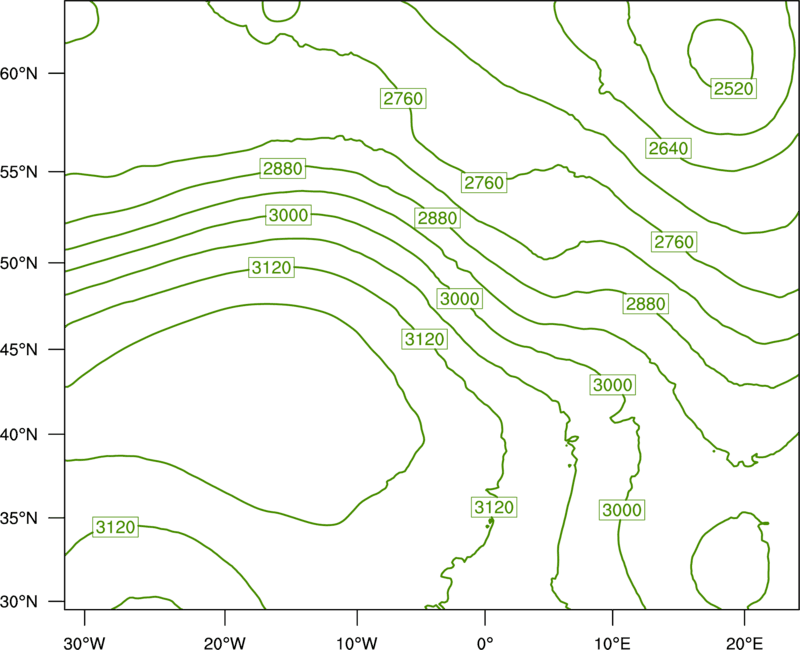Click the 40°N latitude axis label
Image resolution: width=800 pixels, height=650 pixels.
pyautogui.click(x=19, y=435)
